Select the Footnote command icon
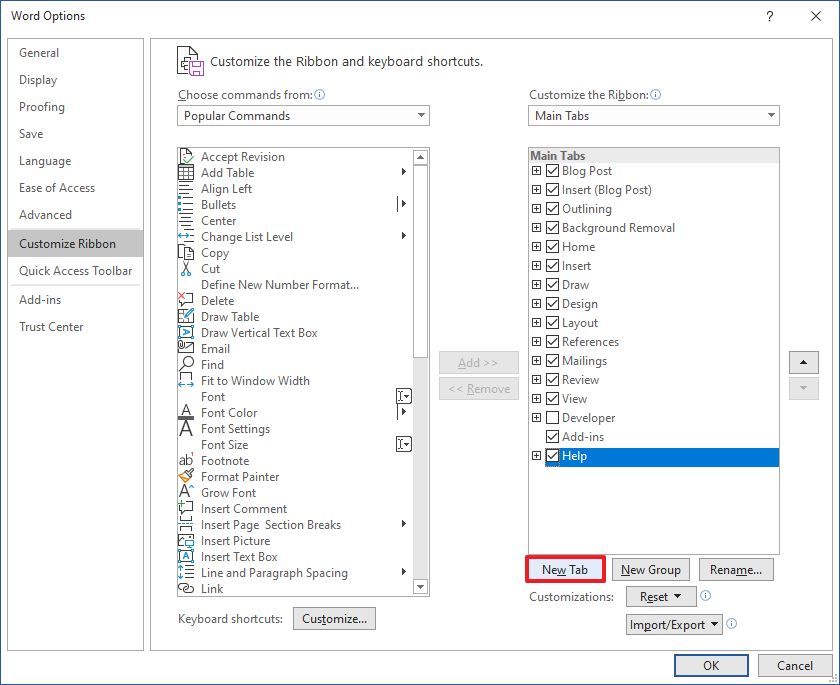 tap(187, 461)
